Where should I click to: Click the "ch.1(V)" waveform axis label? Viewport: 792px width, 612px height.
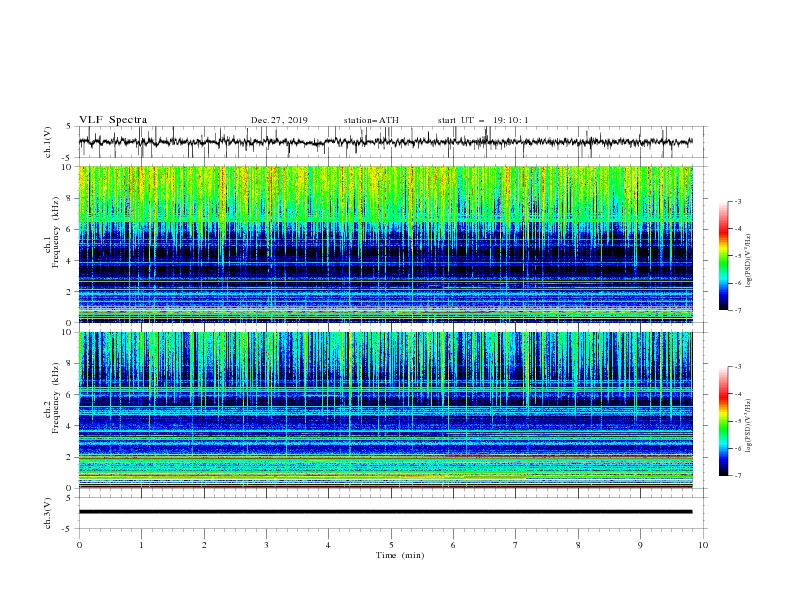pos(48,142)
